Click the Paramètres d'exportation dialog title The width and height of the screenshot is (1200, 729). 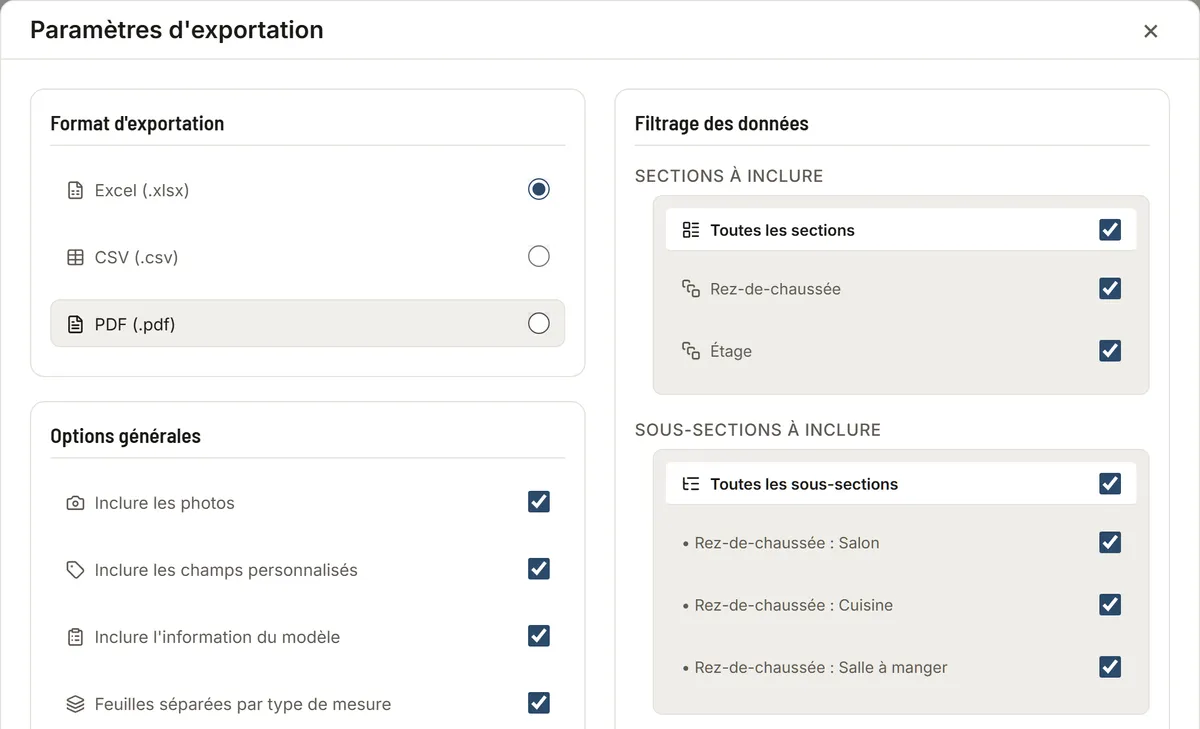tap(177, 30)
